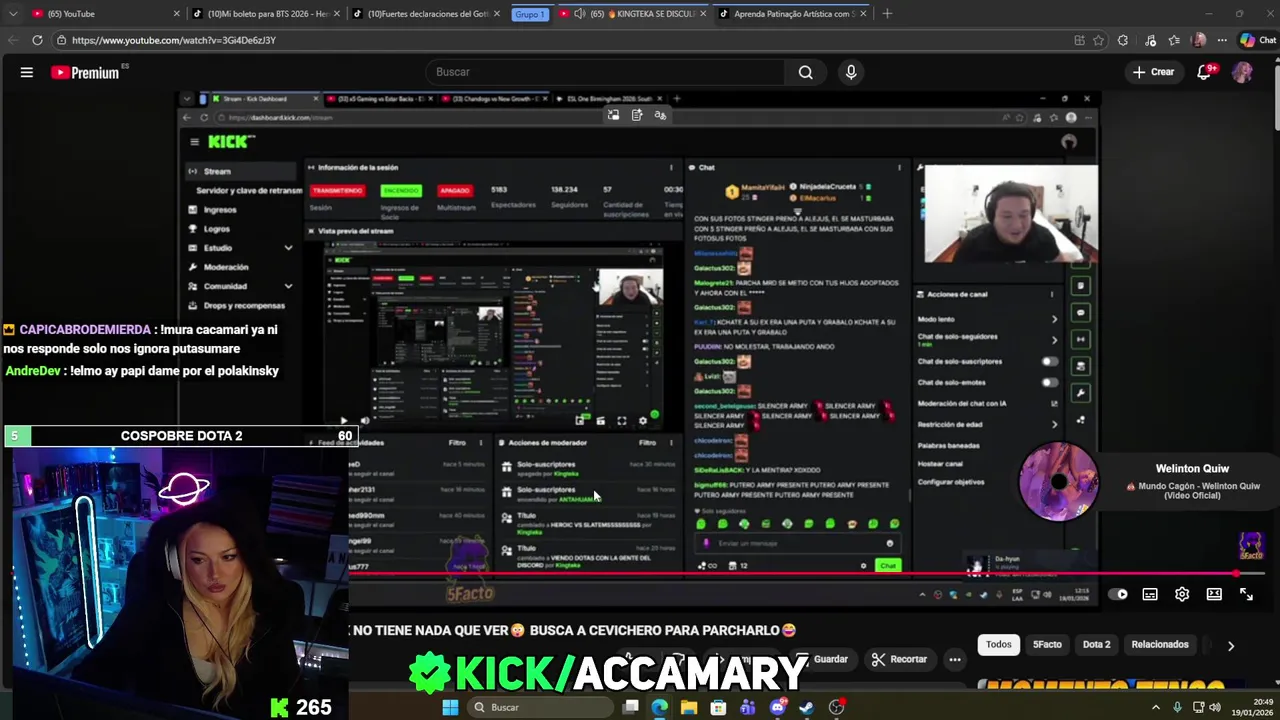This screenshot has height=720, width=1280.
Task: Click the channel watermark on the video
Action: pyautogui.click(x=1251, y=546)
